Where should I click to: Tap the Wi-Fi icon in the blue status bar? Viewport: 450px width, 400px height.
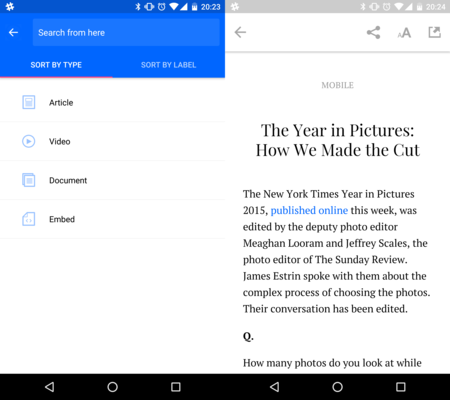pos(174,7)
